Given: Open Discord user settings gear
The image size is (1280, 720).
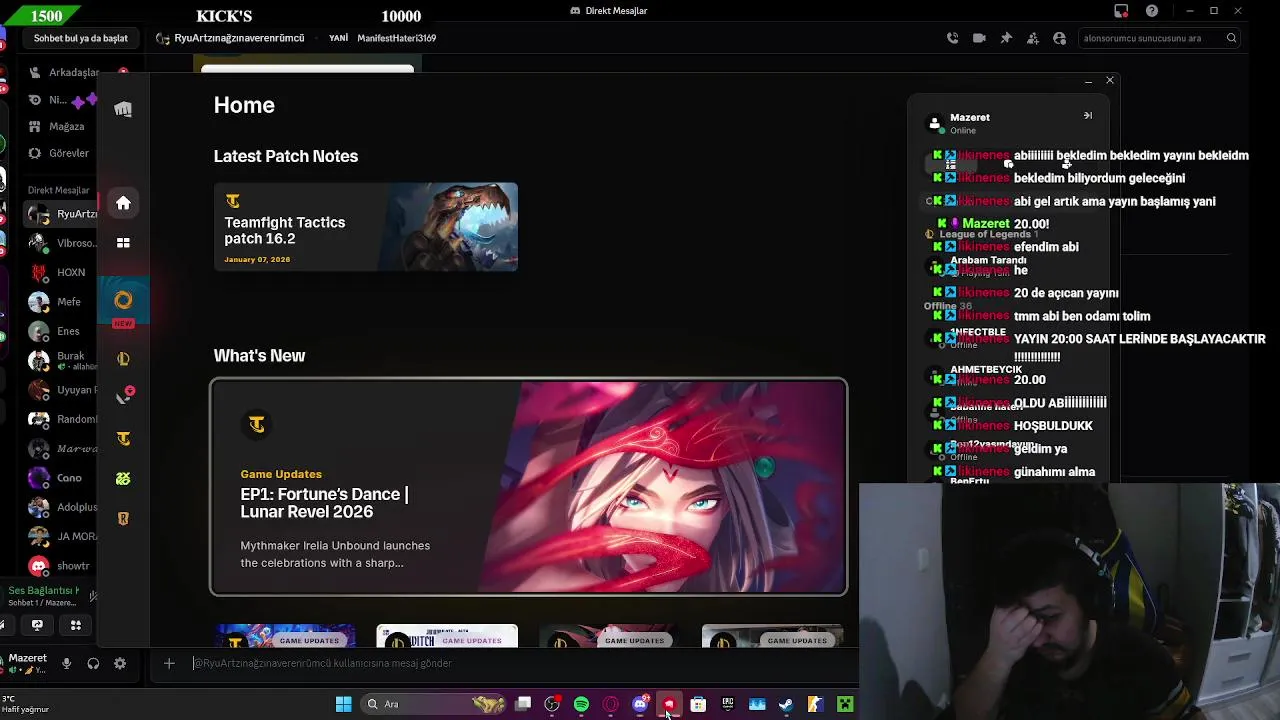Looking at the screenshot, I should (x=120, y=663).
